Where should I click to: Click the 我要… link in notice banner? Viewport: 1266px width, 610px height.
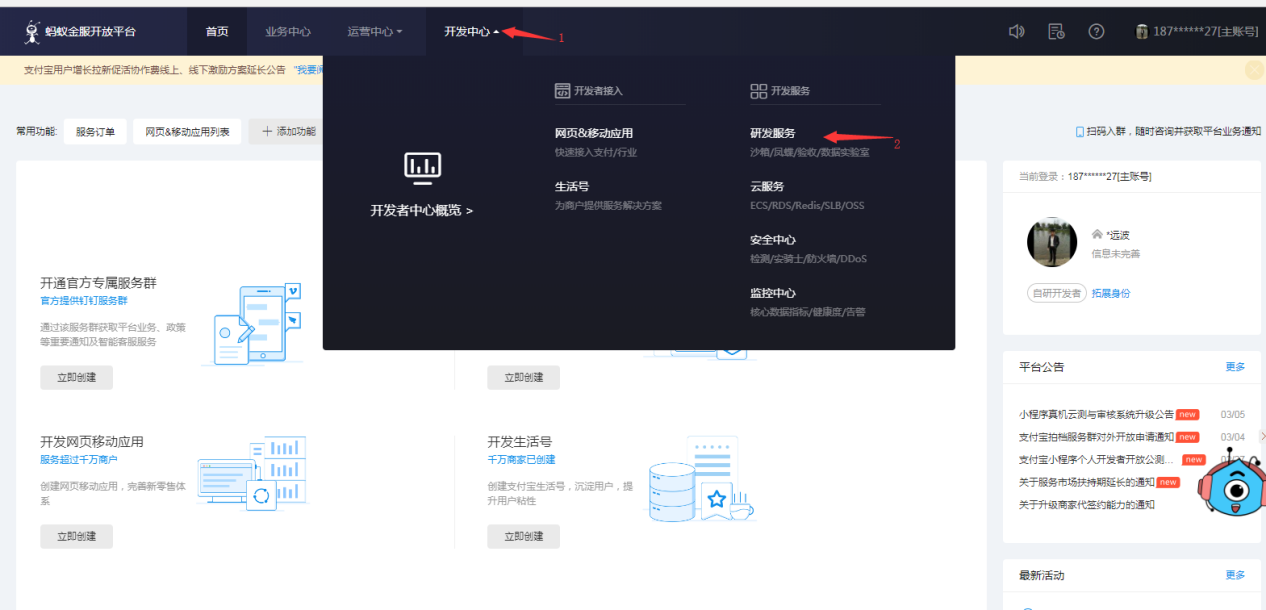307,70
